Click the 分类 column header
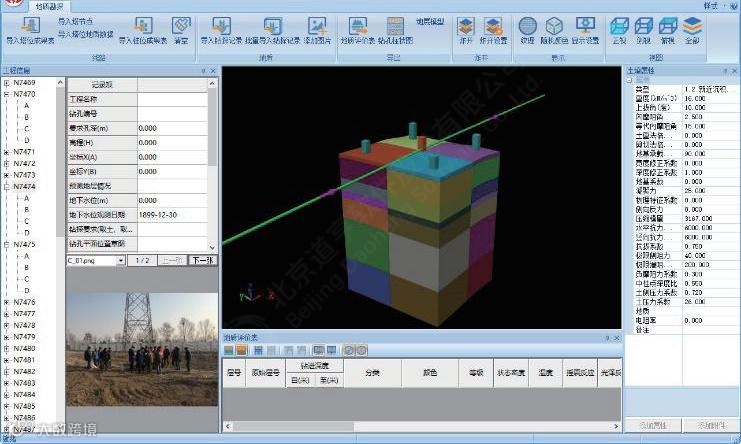 click(372, 373)
